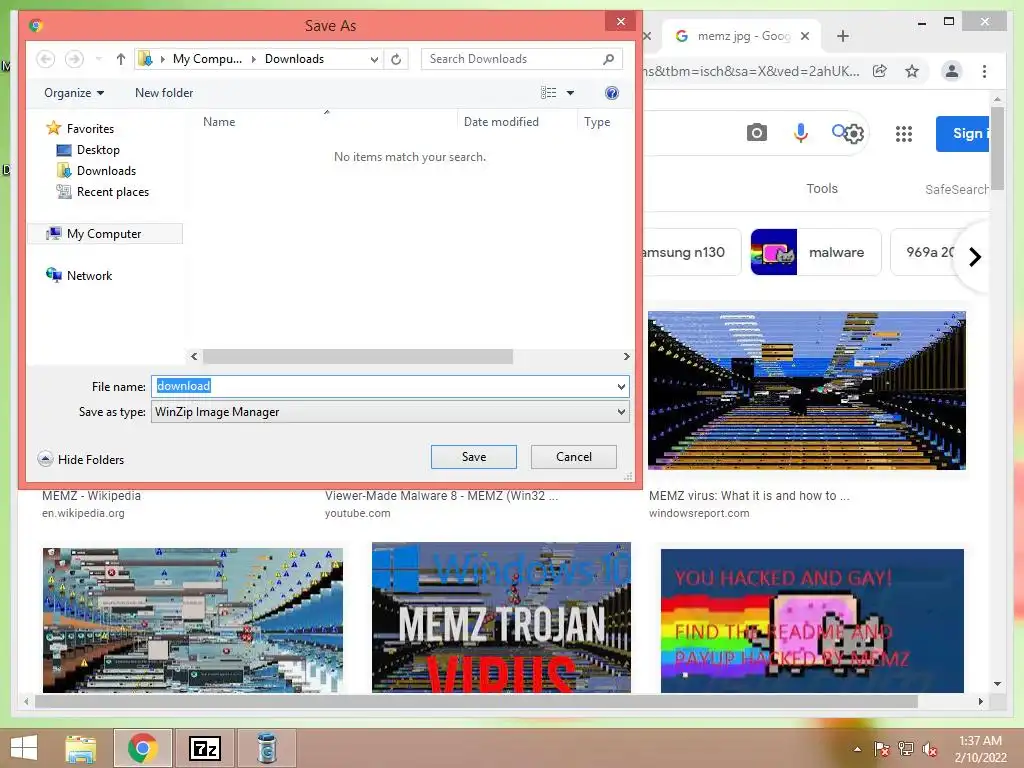
Task: Click the muted volume tray icon
Action: (930, 749)
